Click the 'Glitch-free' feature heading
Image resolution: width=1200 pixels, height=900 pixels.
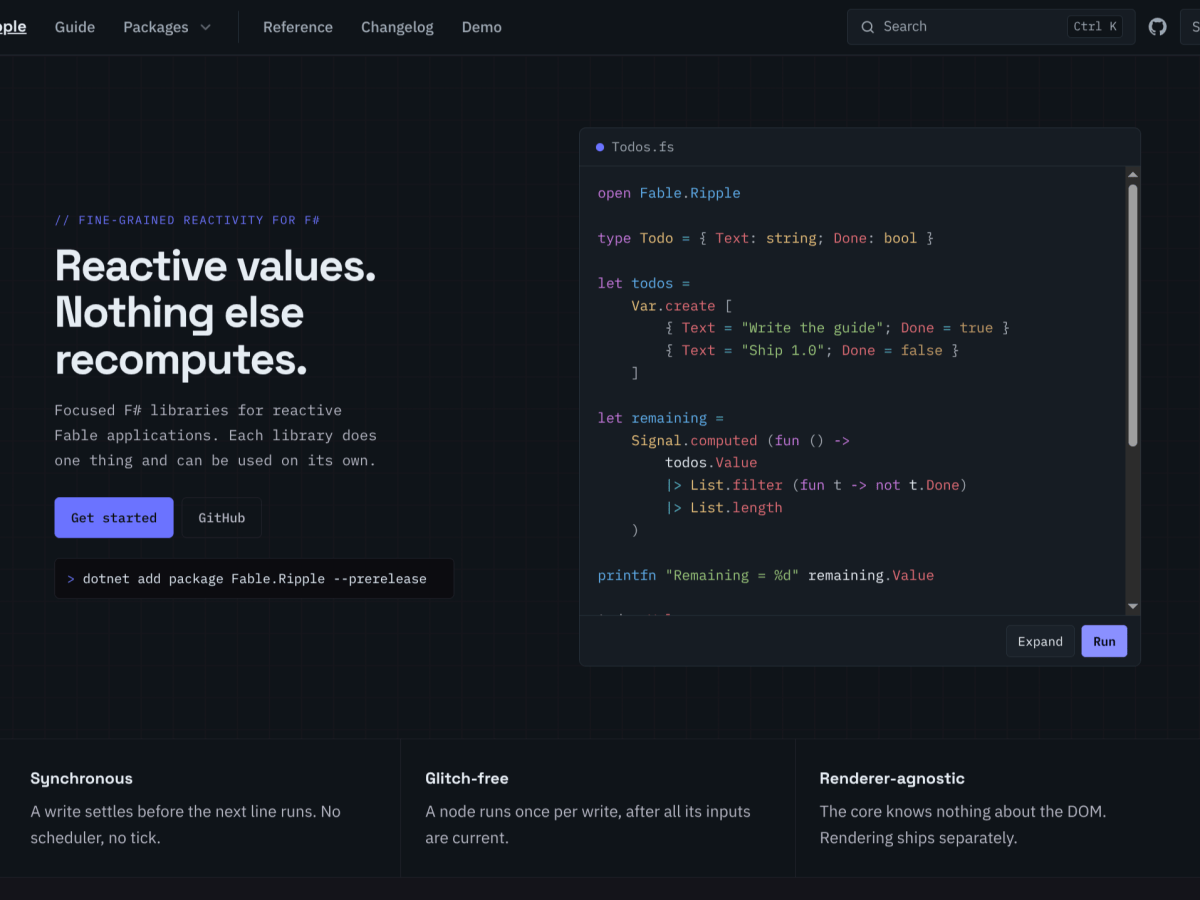pyautogui.click(x=467, y=778)
